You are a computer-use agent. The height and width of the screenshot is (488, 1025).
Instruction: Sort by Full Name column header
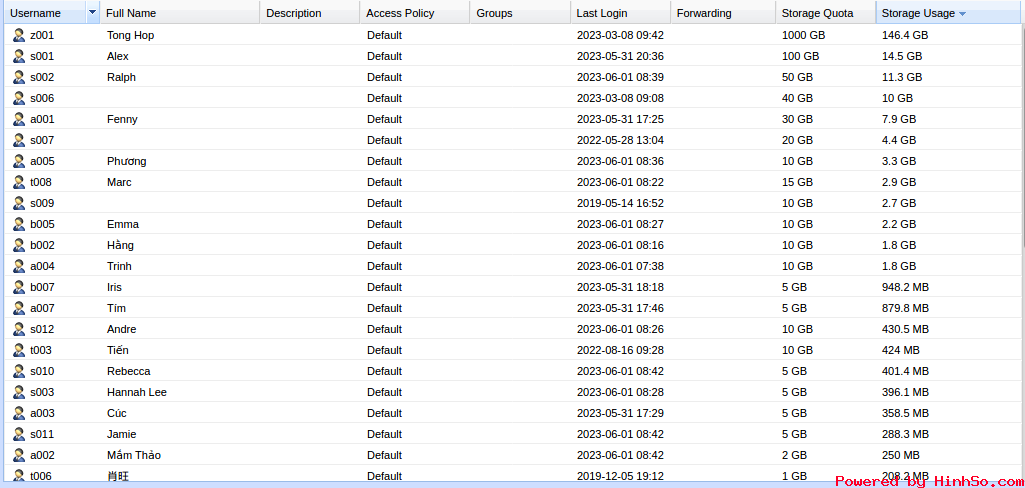pyautogui.click(x=130, y=13)
